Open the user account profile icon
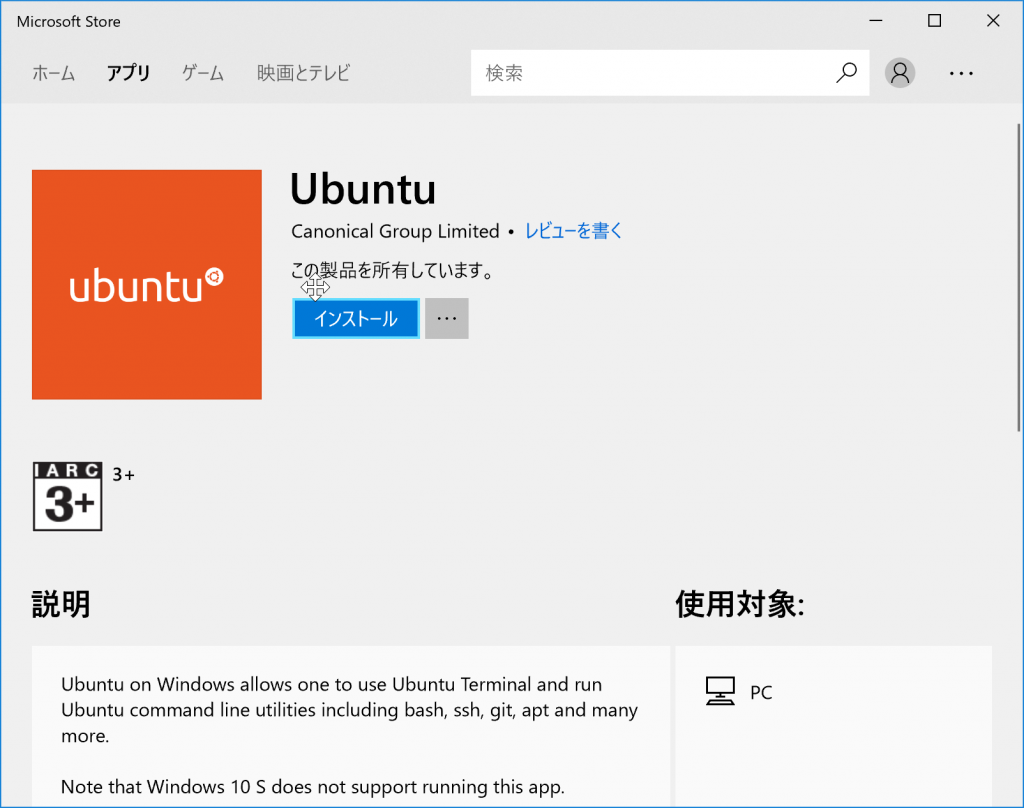The width and height of the screenshot is (1024, 808). (900, 73)
